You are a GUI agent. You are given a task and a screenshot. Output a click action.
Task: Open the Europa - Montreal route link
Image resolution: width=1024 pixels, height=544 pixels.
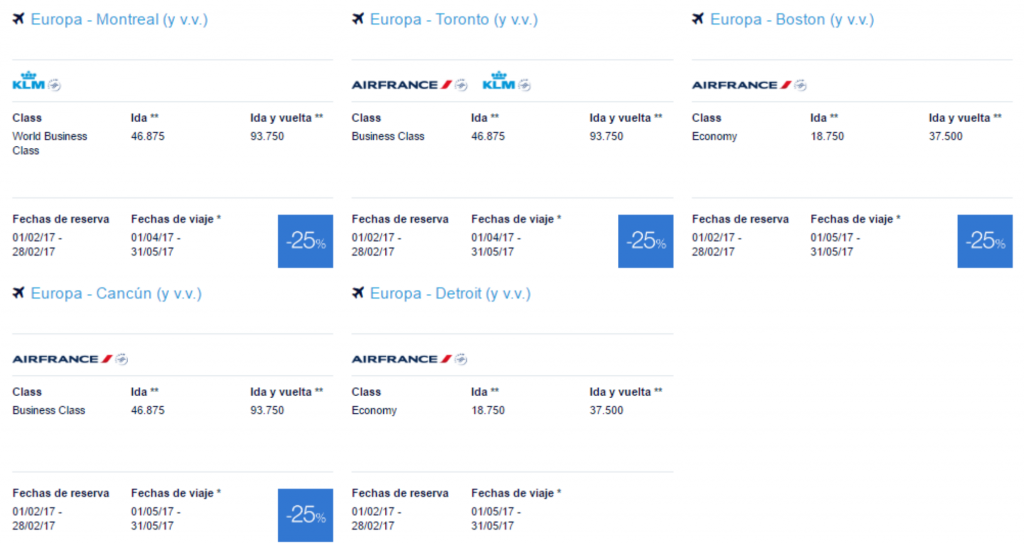click(x=119, y=20)
